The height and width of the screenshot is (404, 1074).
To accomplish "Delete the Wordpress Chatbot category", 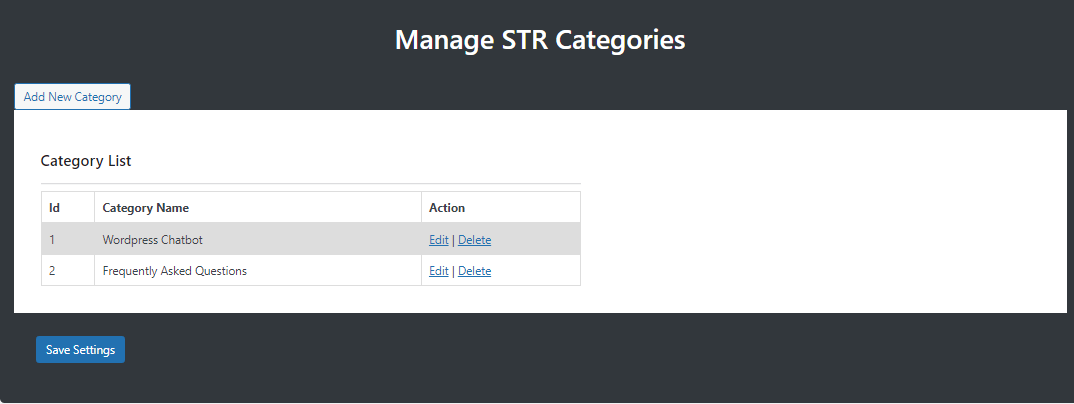I will (474, 240).
